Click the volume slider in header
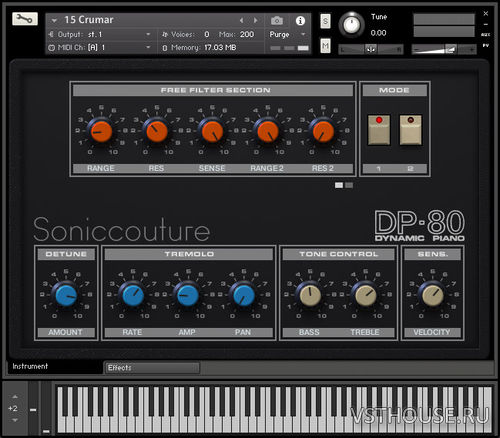500x438 pixels. tap(444, 49)
